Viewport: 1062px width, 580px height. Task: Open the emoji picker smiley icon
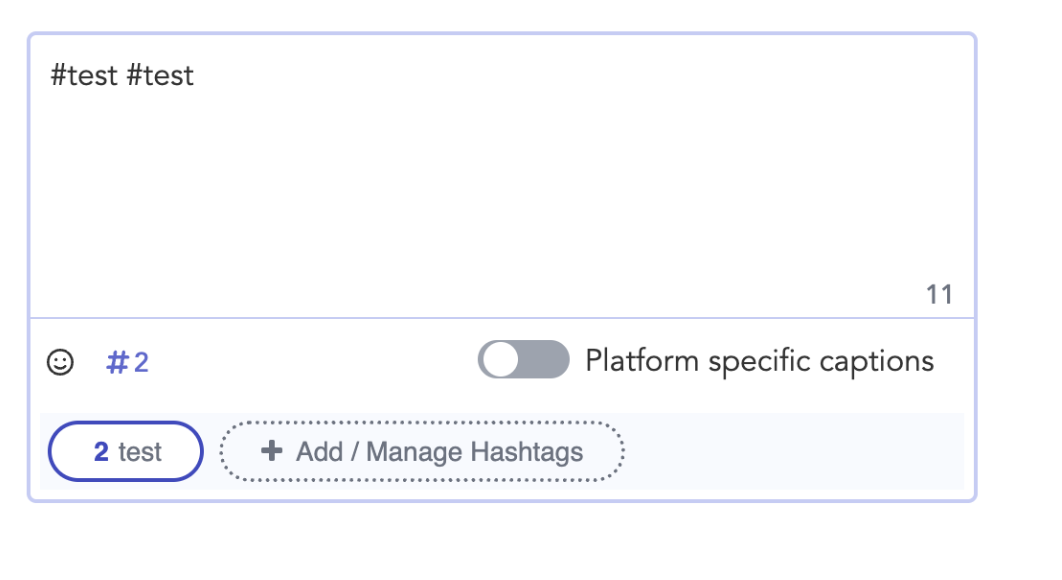point(60,362)
